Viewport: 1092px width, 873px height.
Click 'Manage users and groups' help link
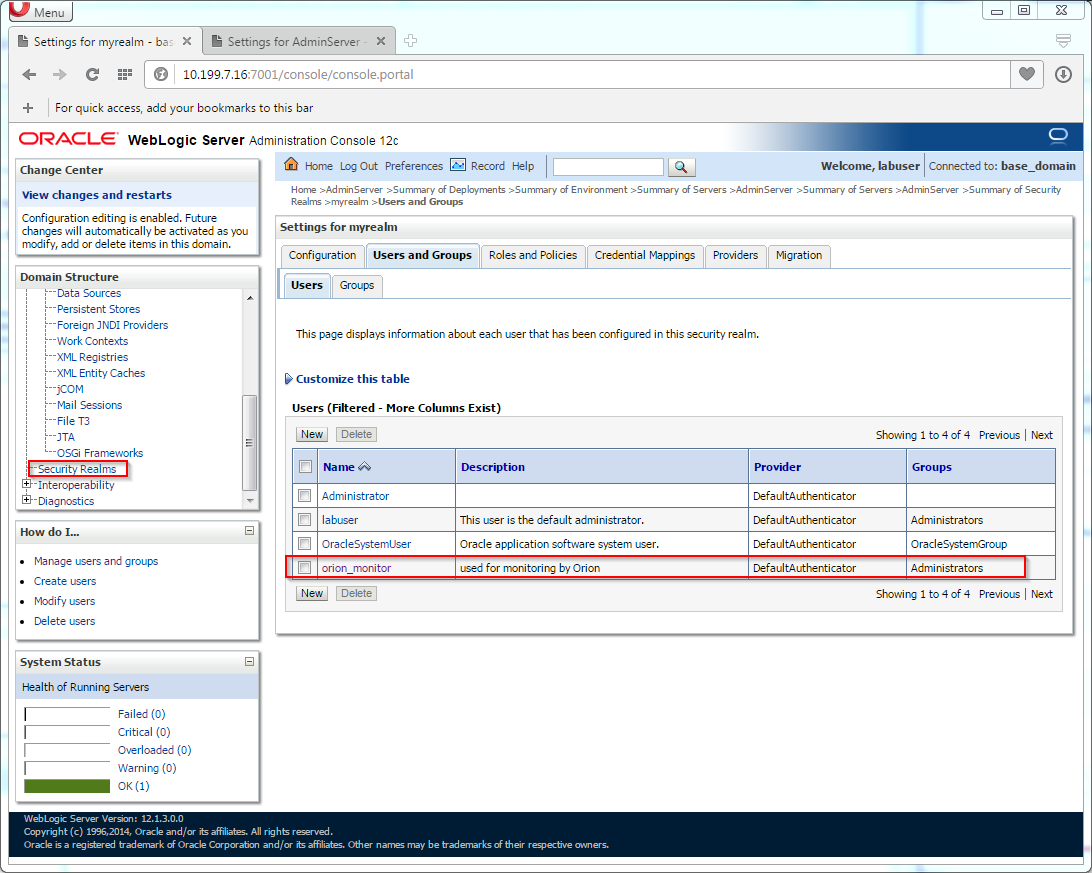pos(96,561)
